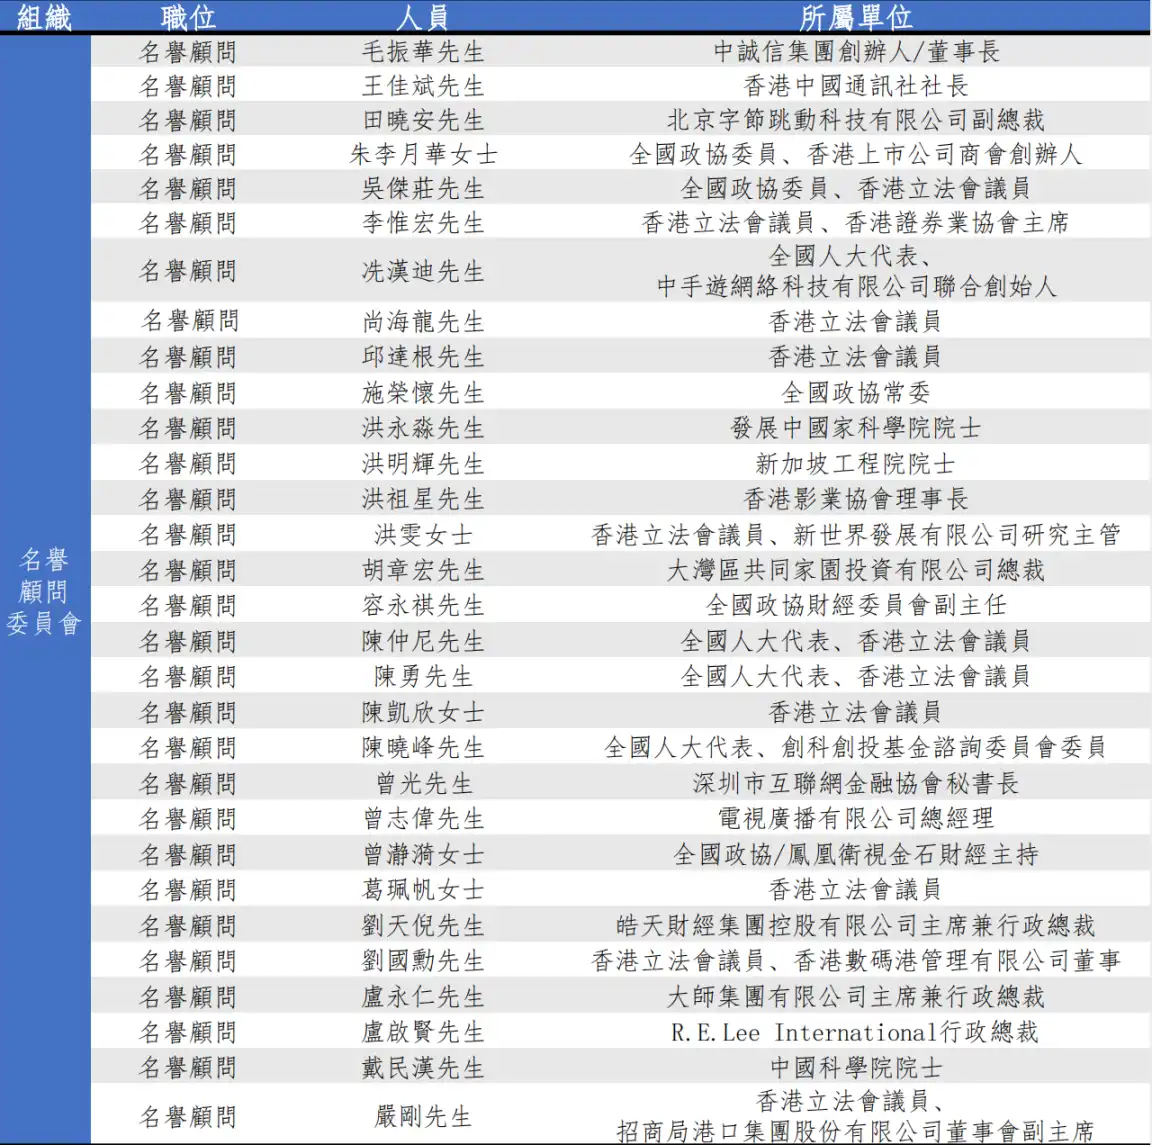Image resolution: width=1152 pixels, height=1145 pixels.
Task: Select the cell 香港中國通訊社社長
Action: [x=857, y=85]
